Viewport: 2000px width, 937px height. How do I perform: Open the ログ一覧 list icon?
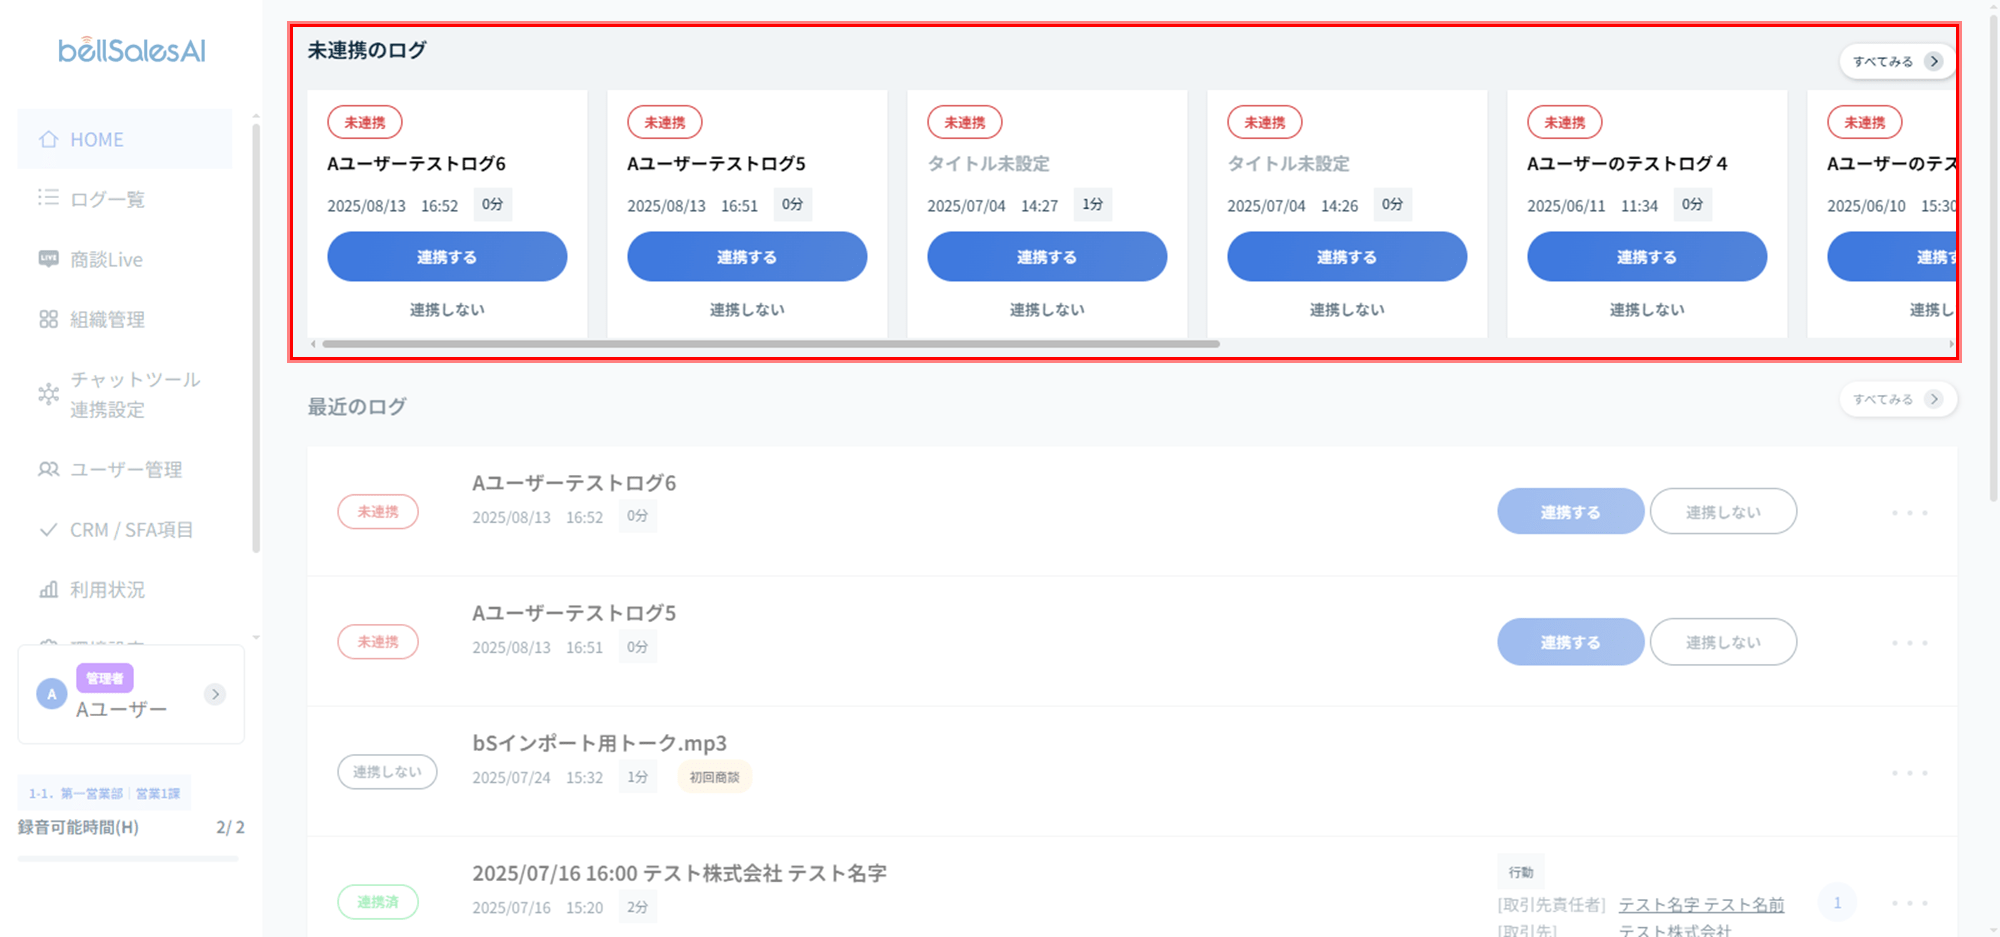pos(48,198)
